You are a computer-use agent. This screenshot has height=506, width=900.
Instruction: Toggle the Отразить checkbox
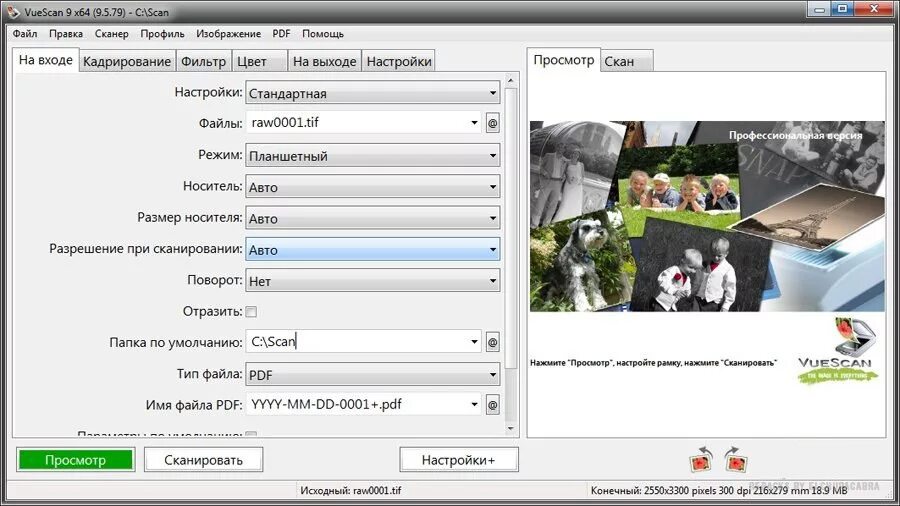coord(251,312)
